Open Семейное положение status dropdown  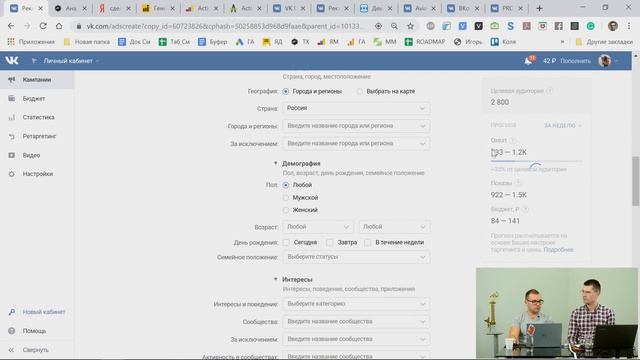click(356, 257)
